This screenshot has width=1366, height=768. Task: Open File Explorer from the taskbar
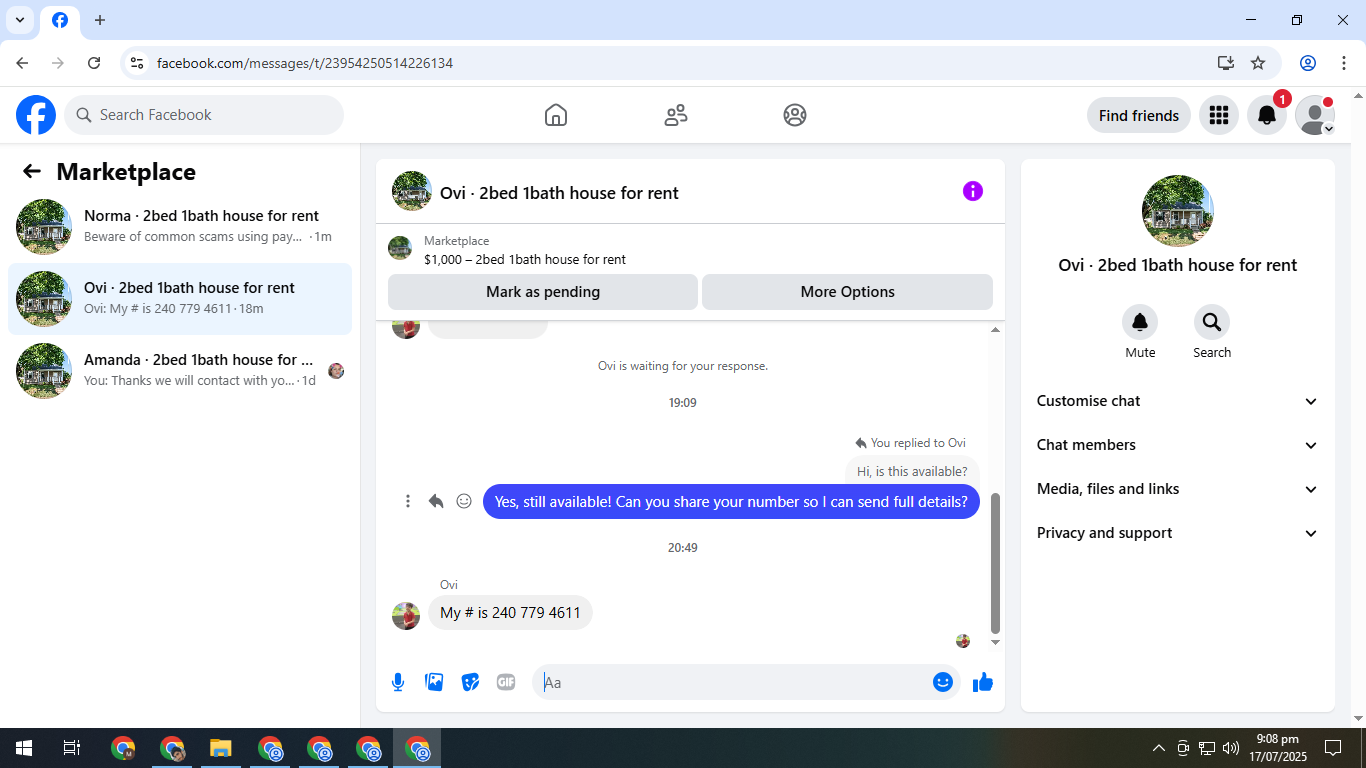221,748
